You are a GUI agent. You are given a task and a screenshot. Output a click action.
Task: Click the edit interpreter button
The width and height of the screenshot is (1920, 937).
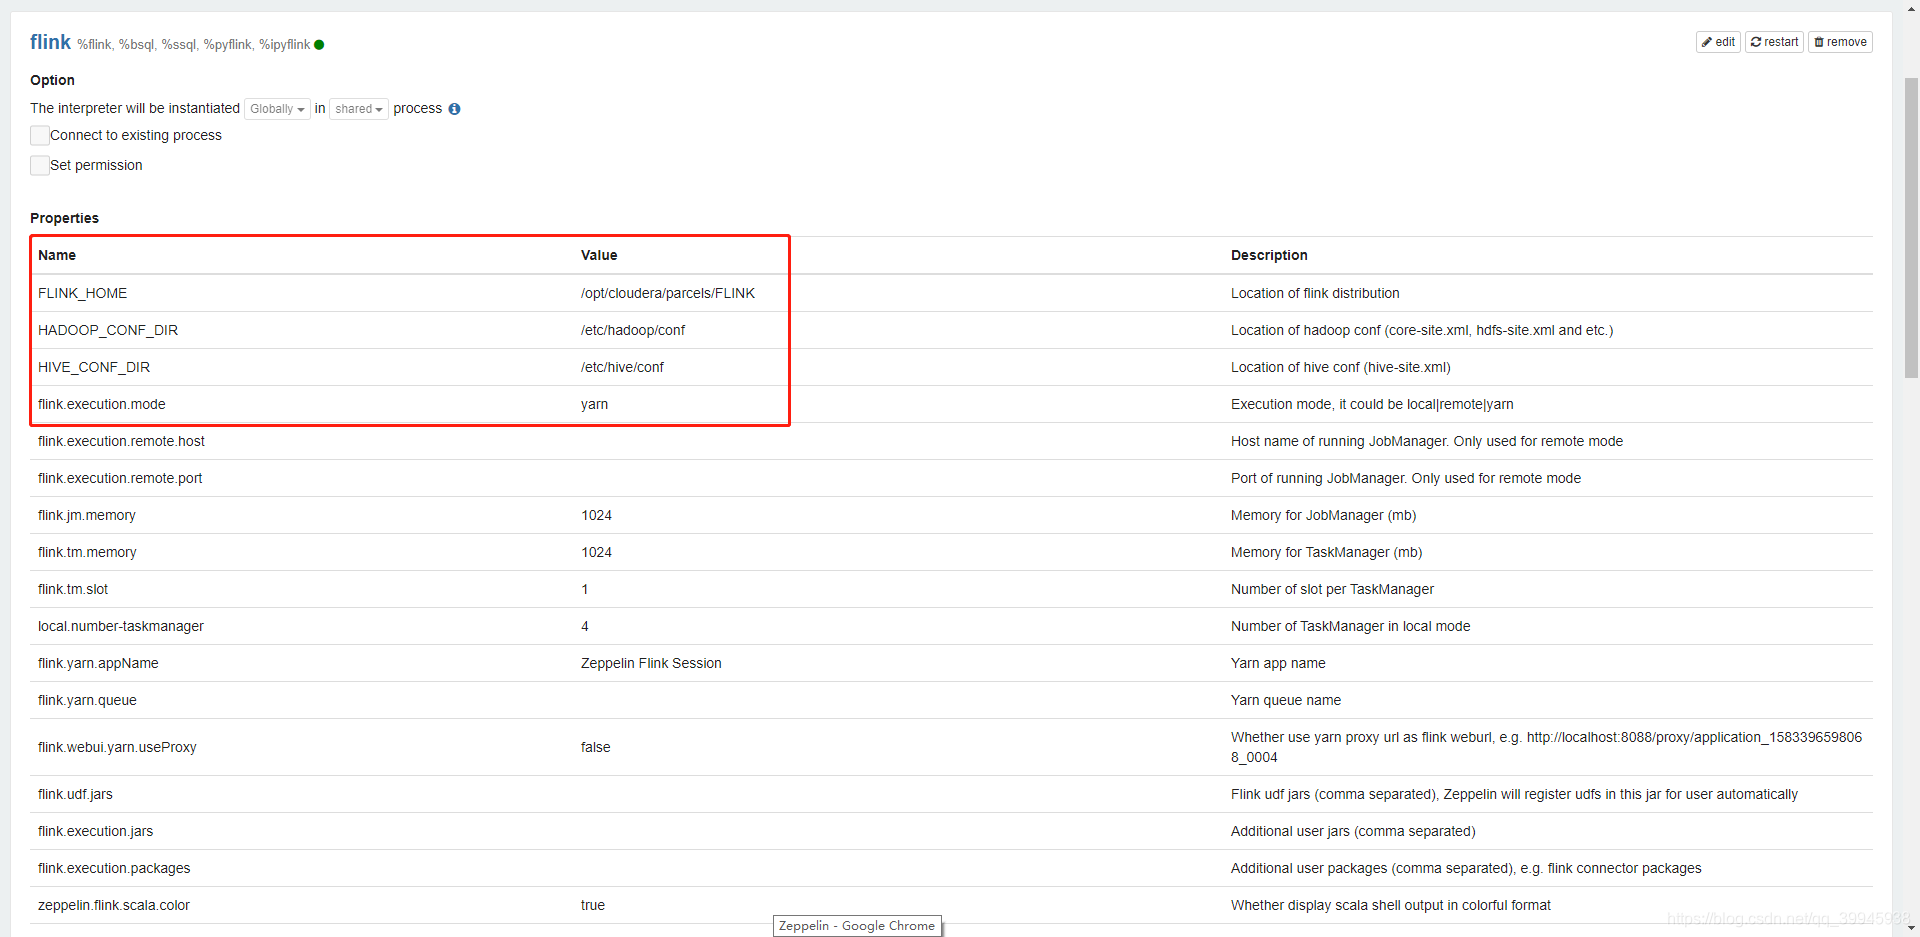[1718, 42]
